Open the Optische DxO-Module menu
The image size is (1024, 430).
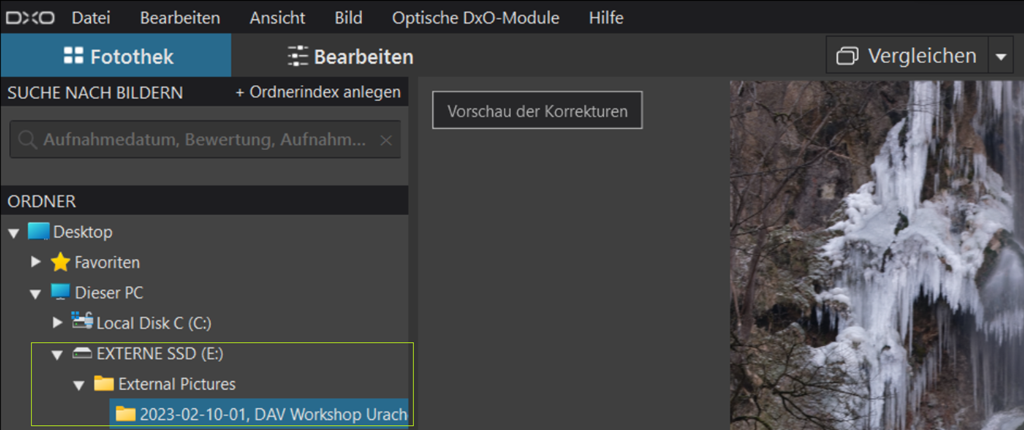476,18
